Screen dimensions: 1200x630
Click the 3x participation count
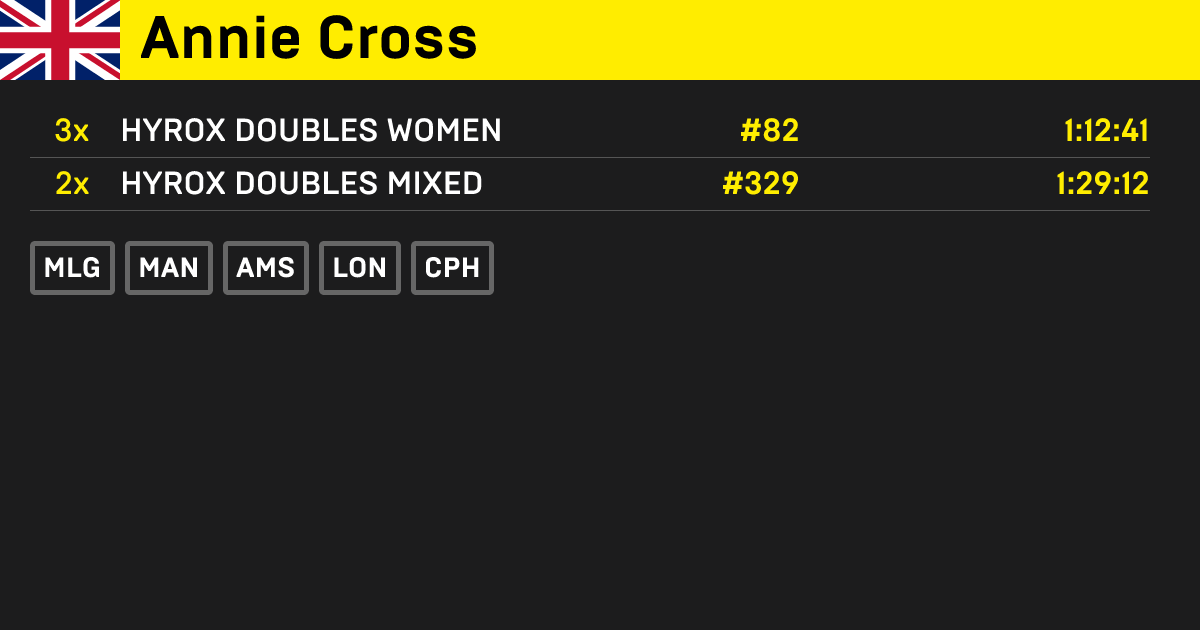point(72,130)
